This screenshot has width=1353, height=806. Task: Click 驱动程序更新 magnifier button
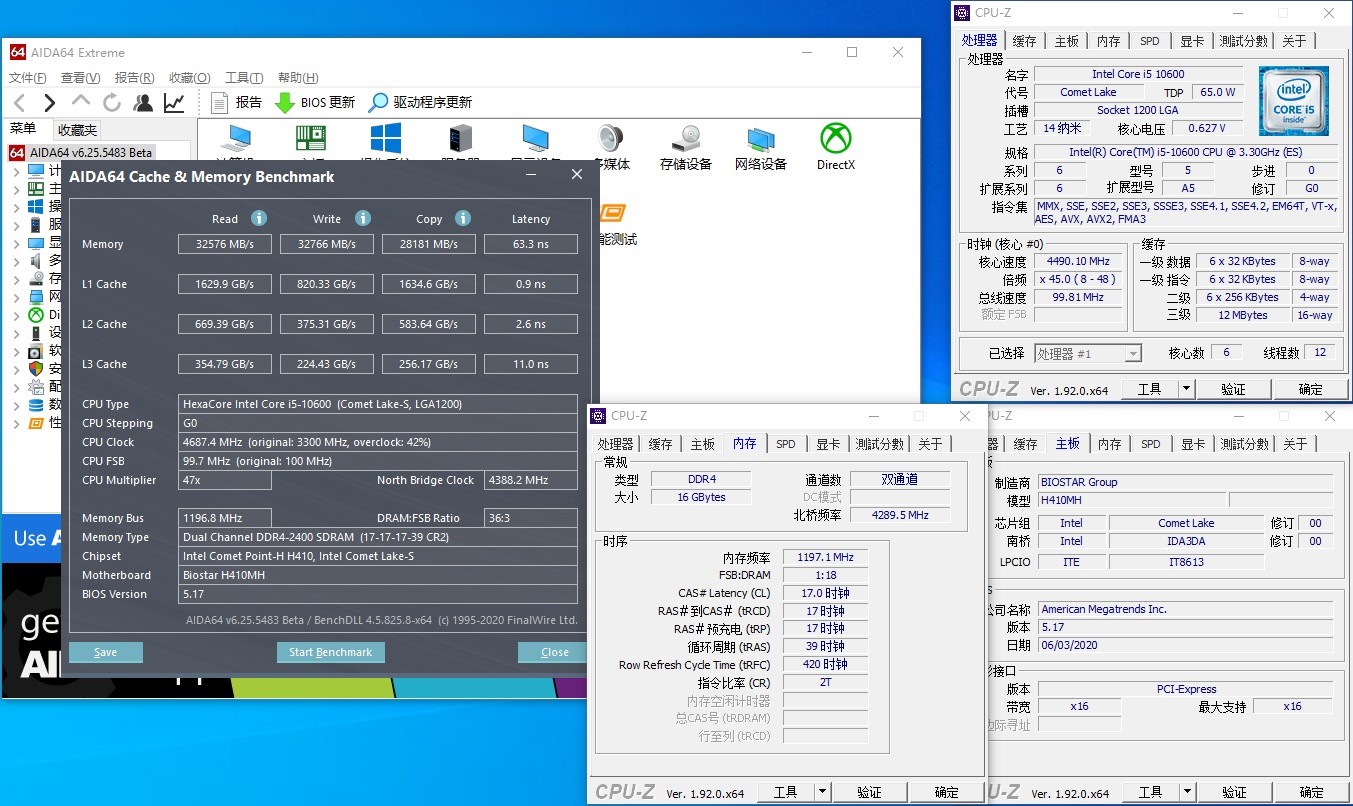[x=420, y=102]
